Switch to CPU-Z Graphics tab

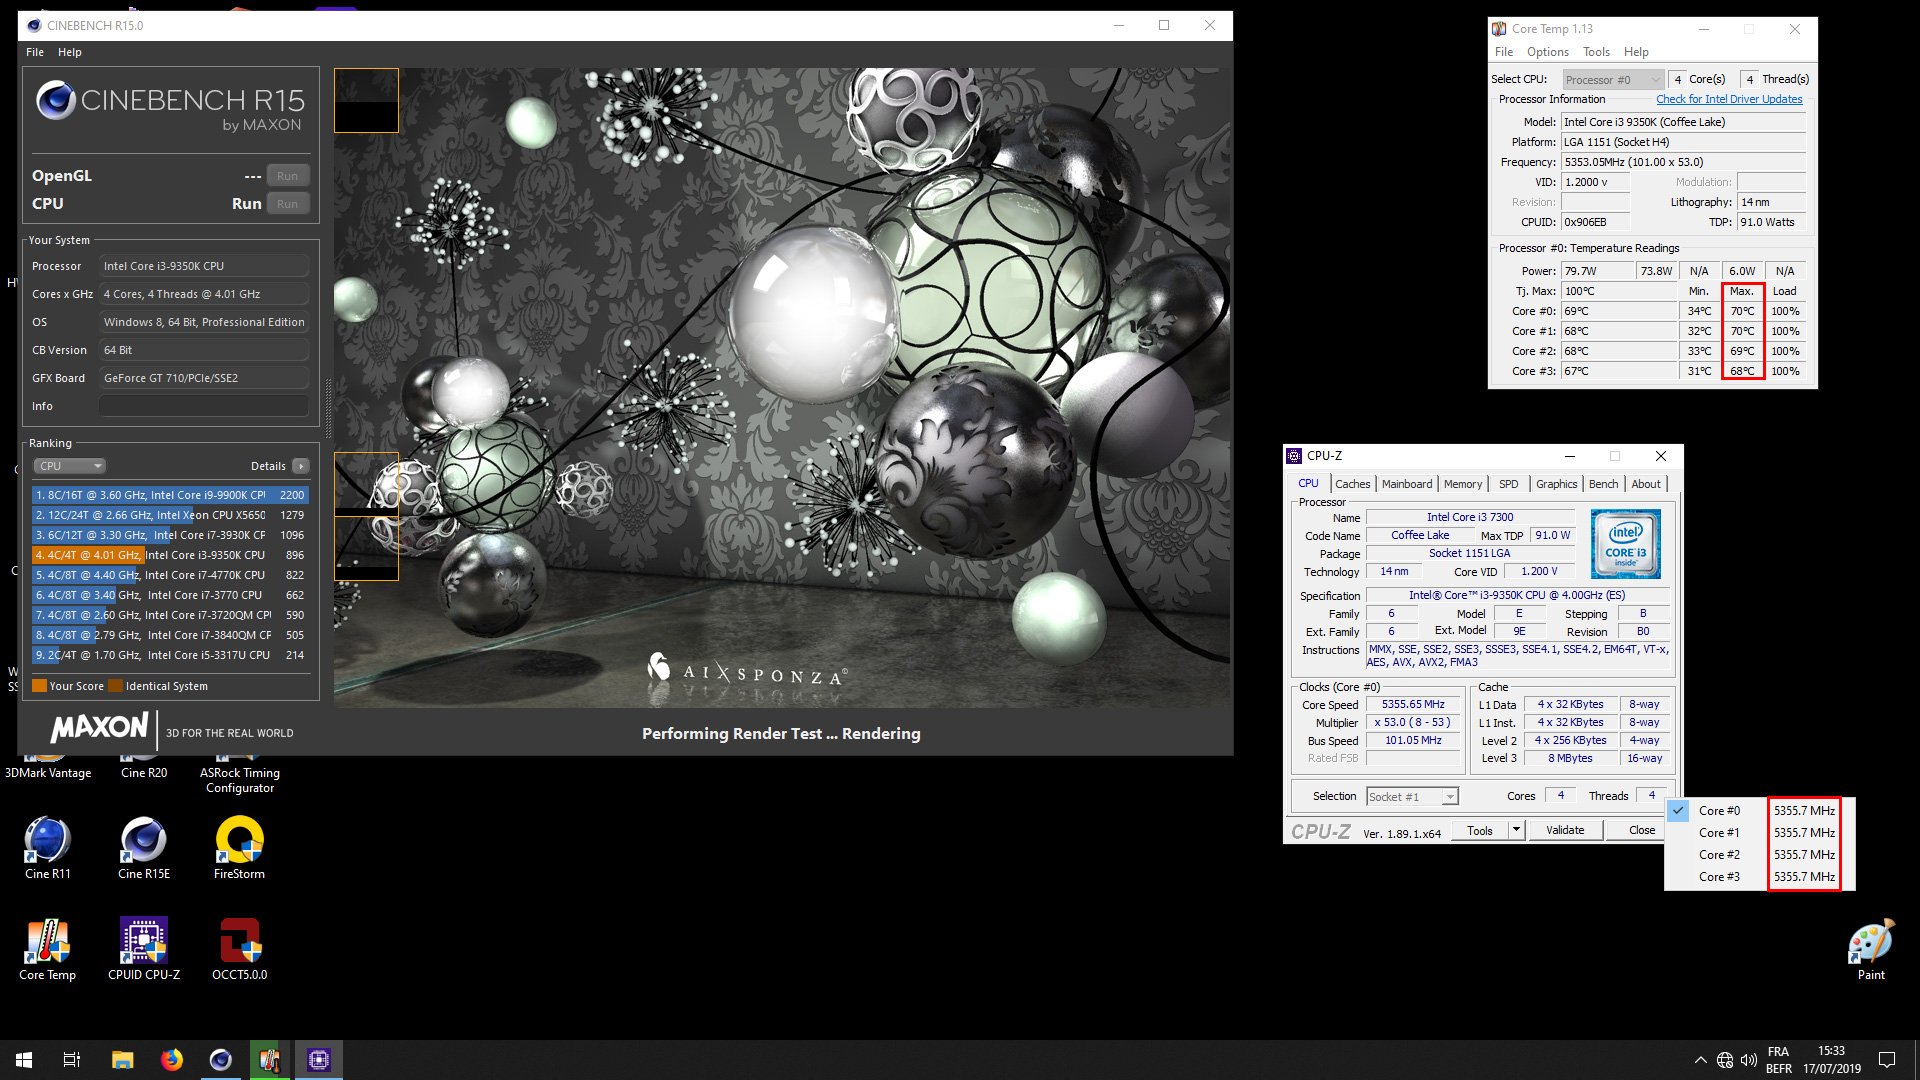[x=1556, y=484]
